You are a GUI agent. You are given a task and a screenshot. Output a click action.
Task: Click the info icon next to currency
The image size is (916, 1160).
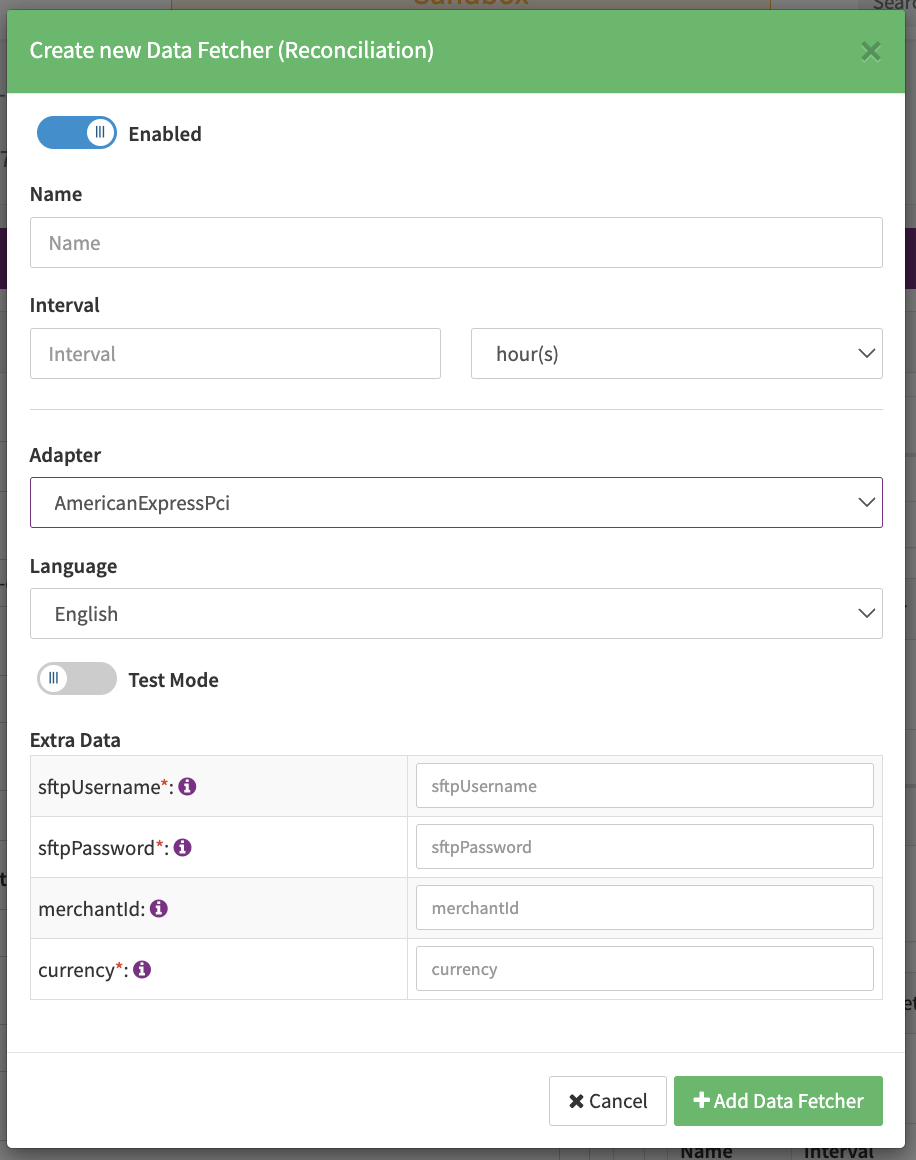(x=142, y=970)
